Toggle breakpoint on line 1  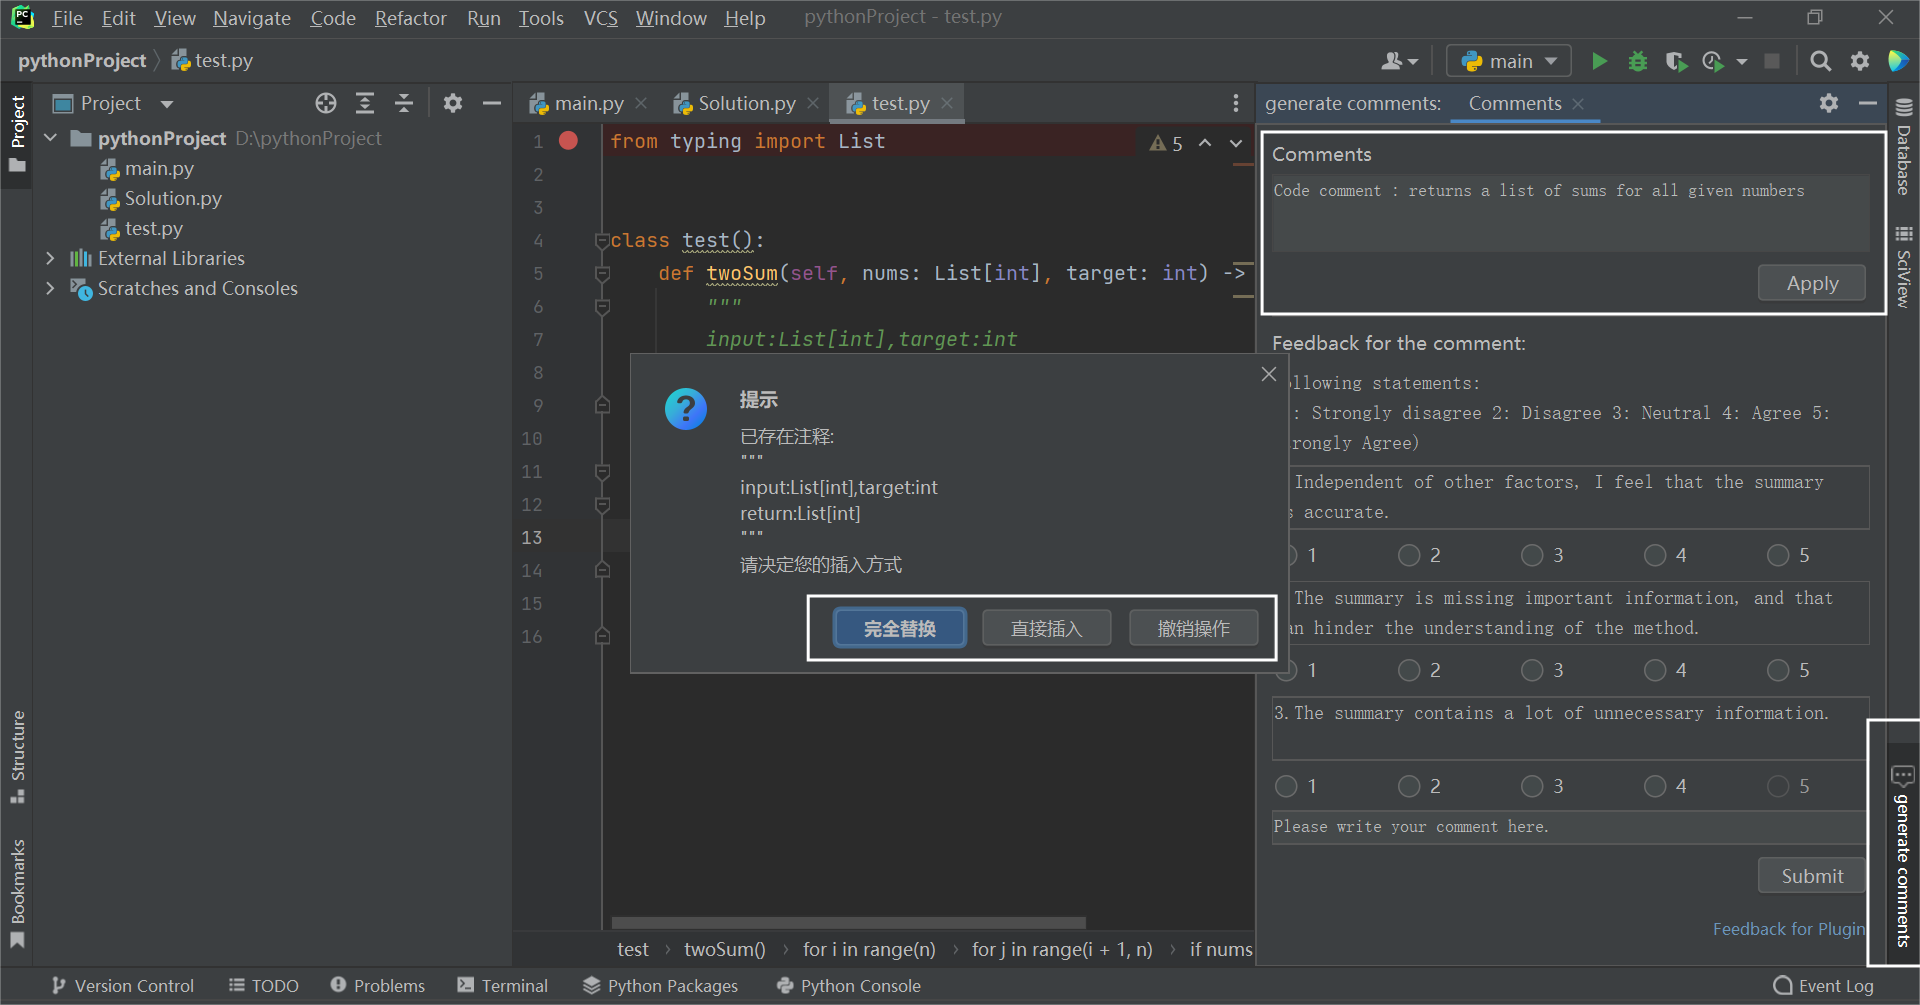(x=568, y=141)
